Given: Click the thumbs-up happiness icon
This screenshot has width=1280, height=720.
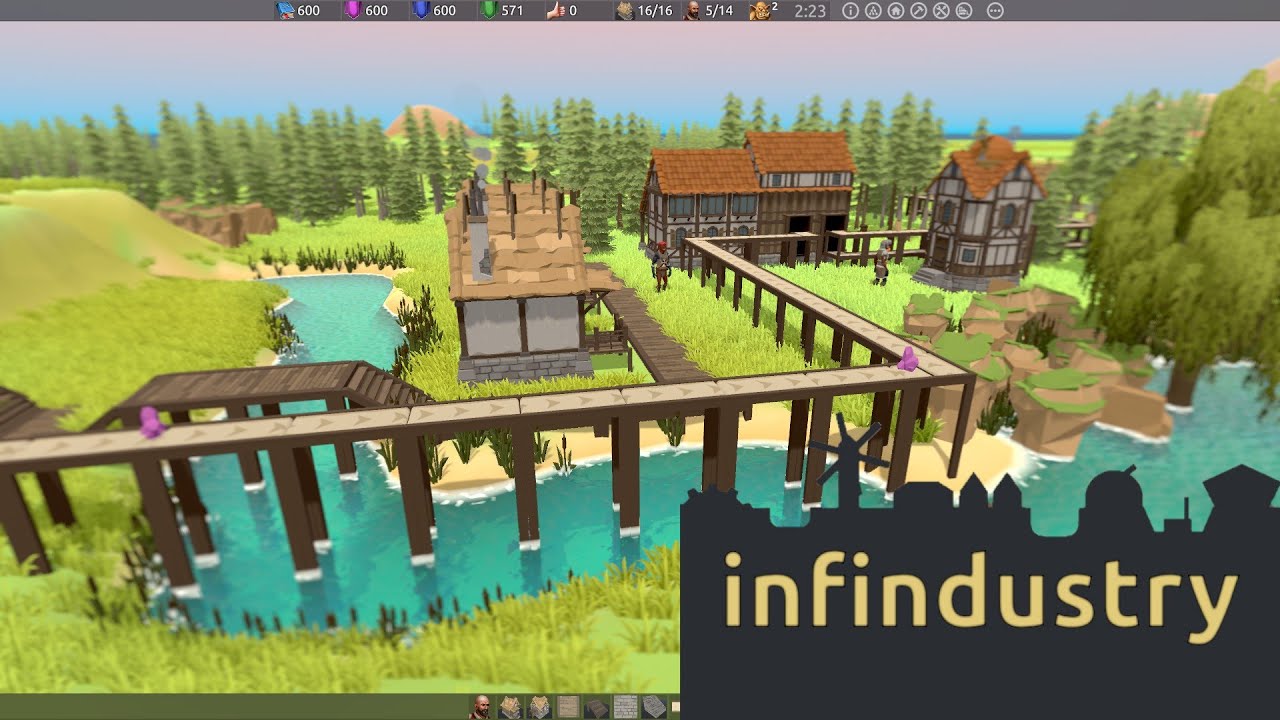Looking at the screenshot, I should pyautogui.click(x=555, y=11).
